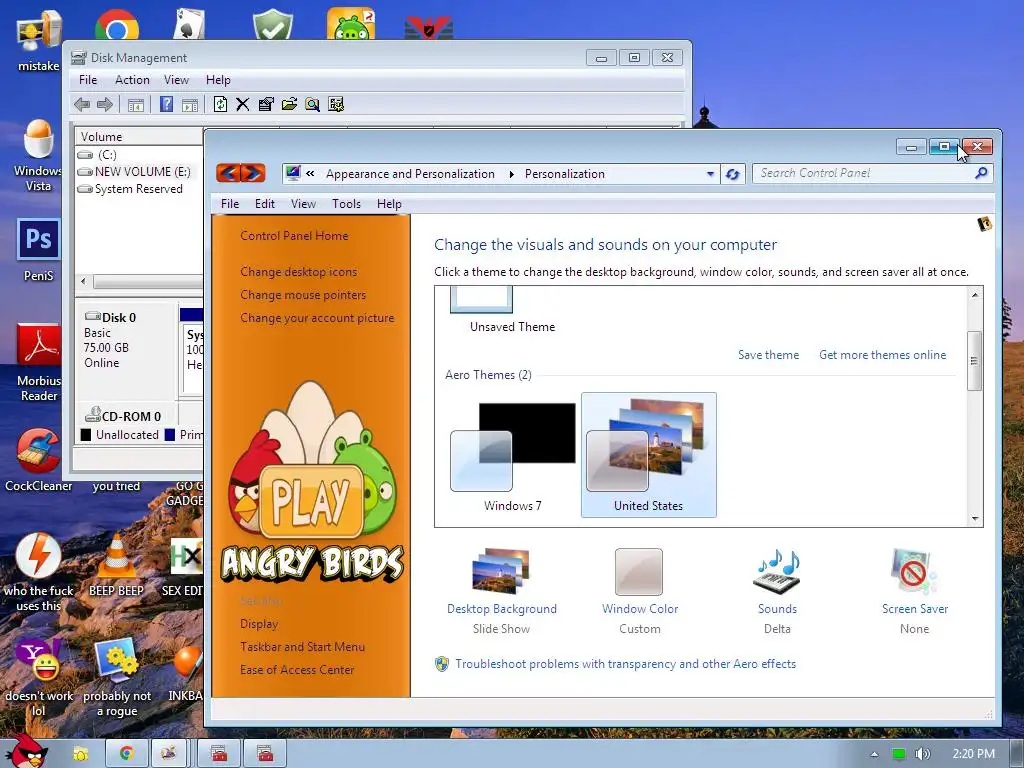This screenshot has width=1024, height=768.
Task: Select NEW VOLUME (E:) in Disk Management
Action: [134, 172]
